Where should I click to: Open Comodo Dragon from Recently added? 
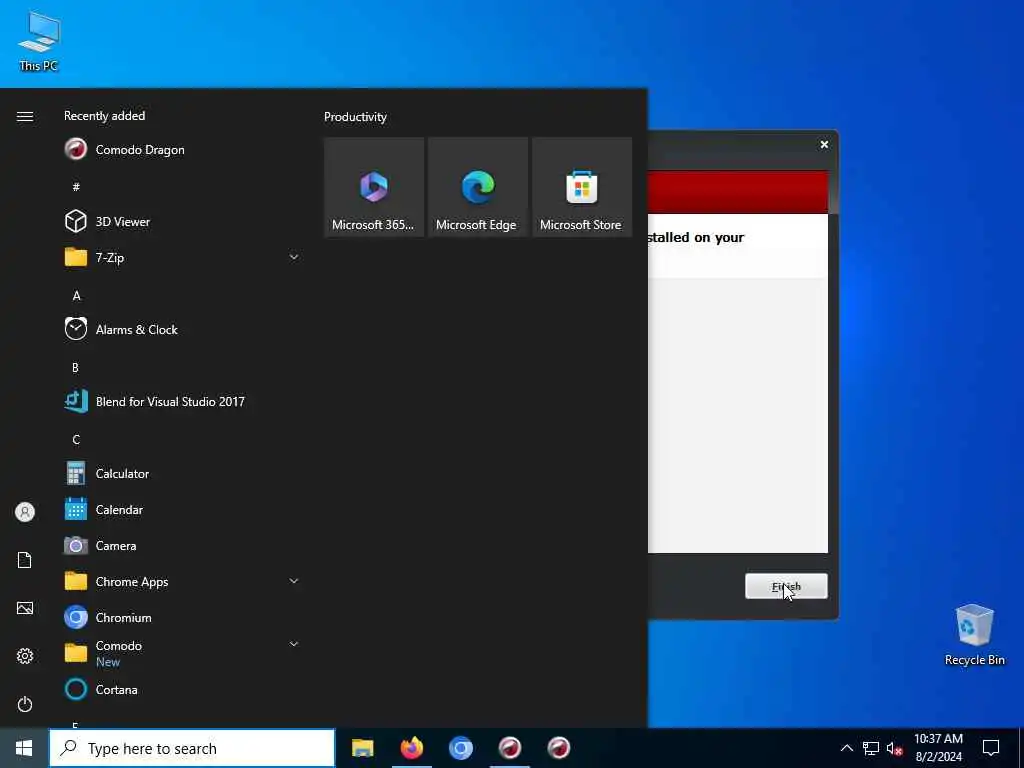[182, 150]
